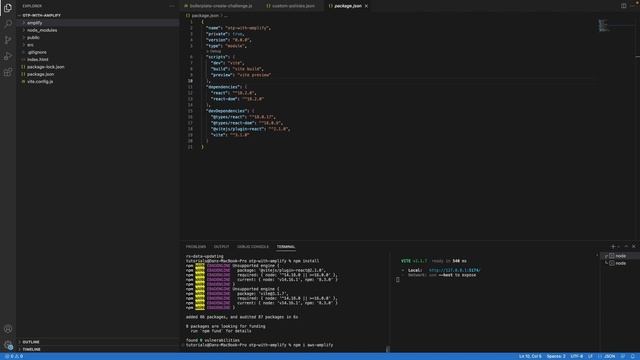The image size is (640, 360).
Task: Open the OUTPUT panel tab
Action: click(222, 247)
